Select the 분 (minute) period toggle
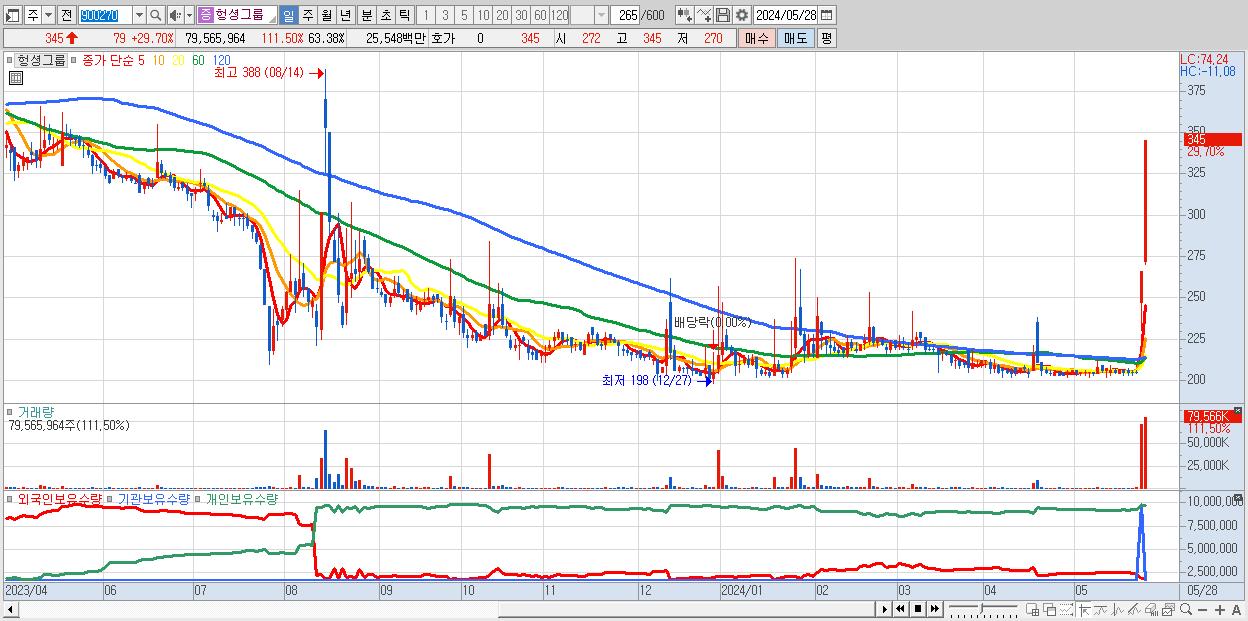Viewport: 1248px width, 621px height. tap(366, 15)
